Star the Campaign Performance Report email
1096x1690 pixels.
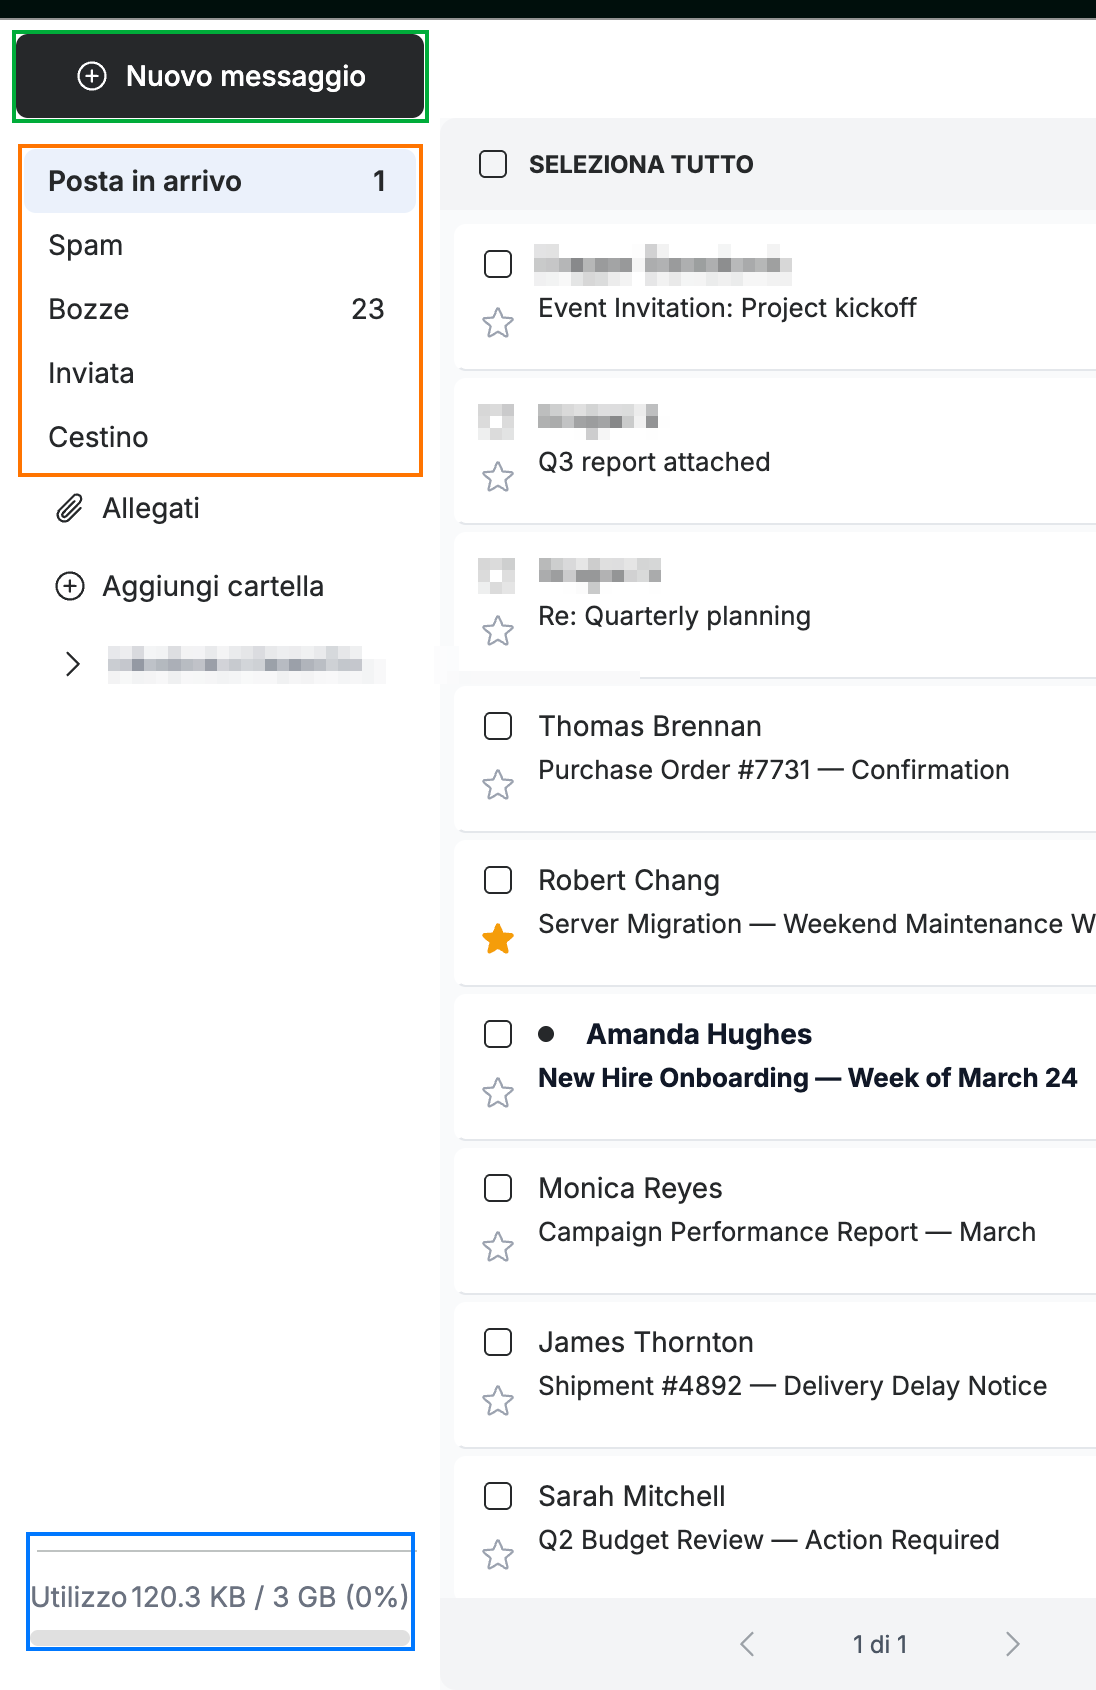click(498, 1247)
